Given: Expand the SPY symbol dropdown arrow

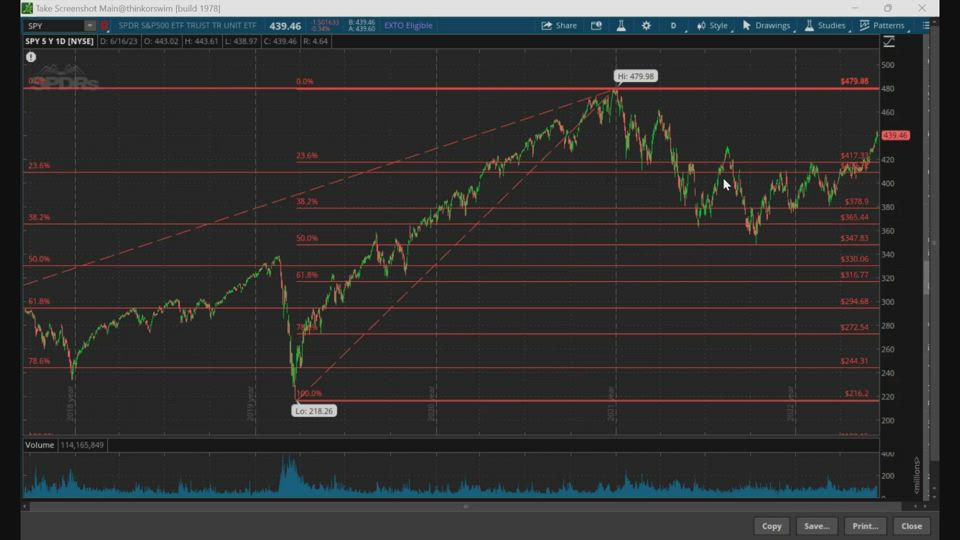Looking at the screenshot, I should [x=89, y=25].
